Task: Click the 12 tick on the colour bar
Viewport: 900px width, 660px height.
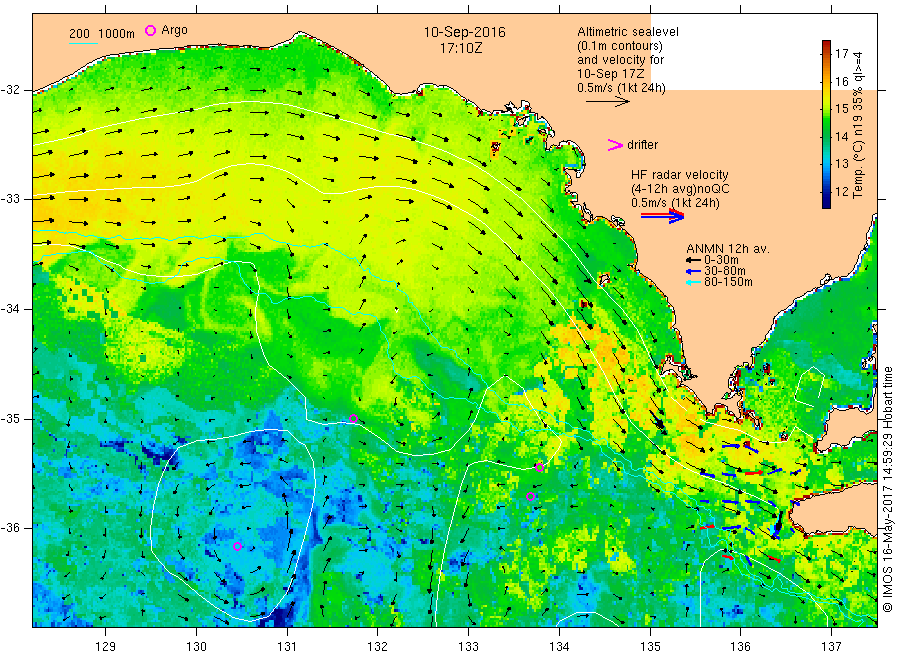Action: [x=841, y=192]
